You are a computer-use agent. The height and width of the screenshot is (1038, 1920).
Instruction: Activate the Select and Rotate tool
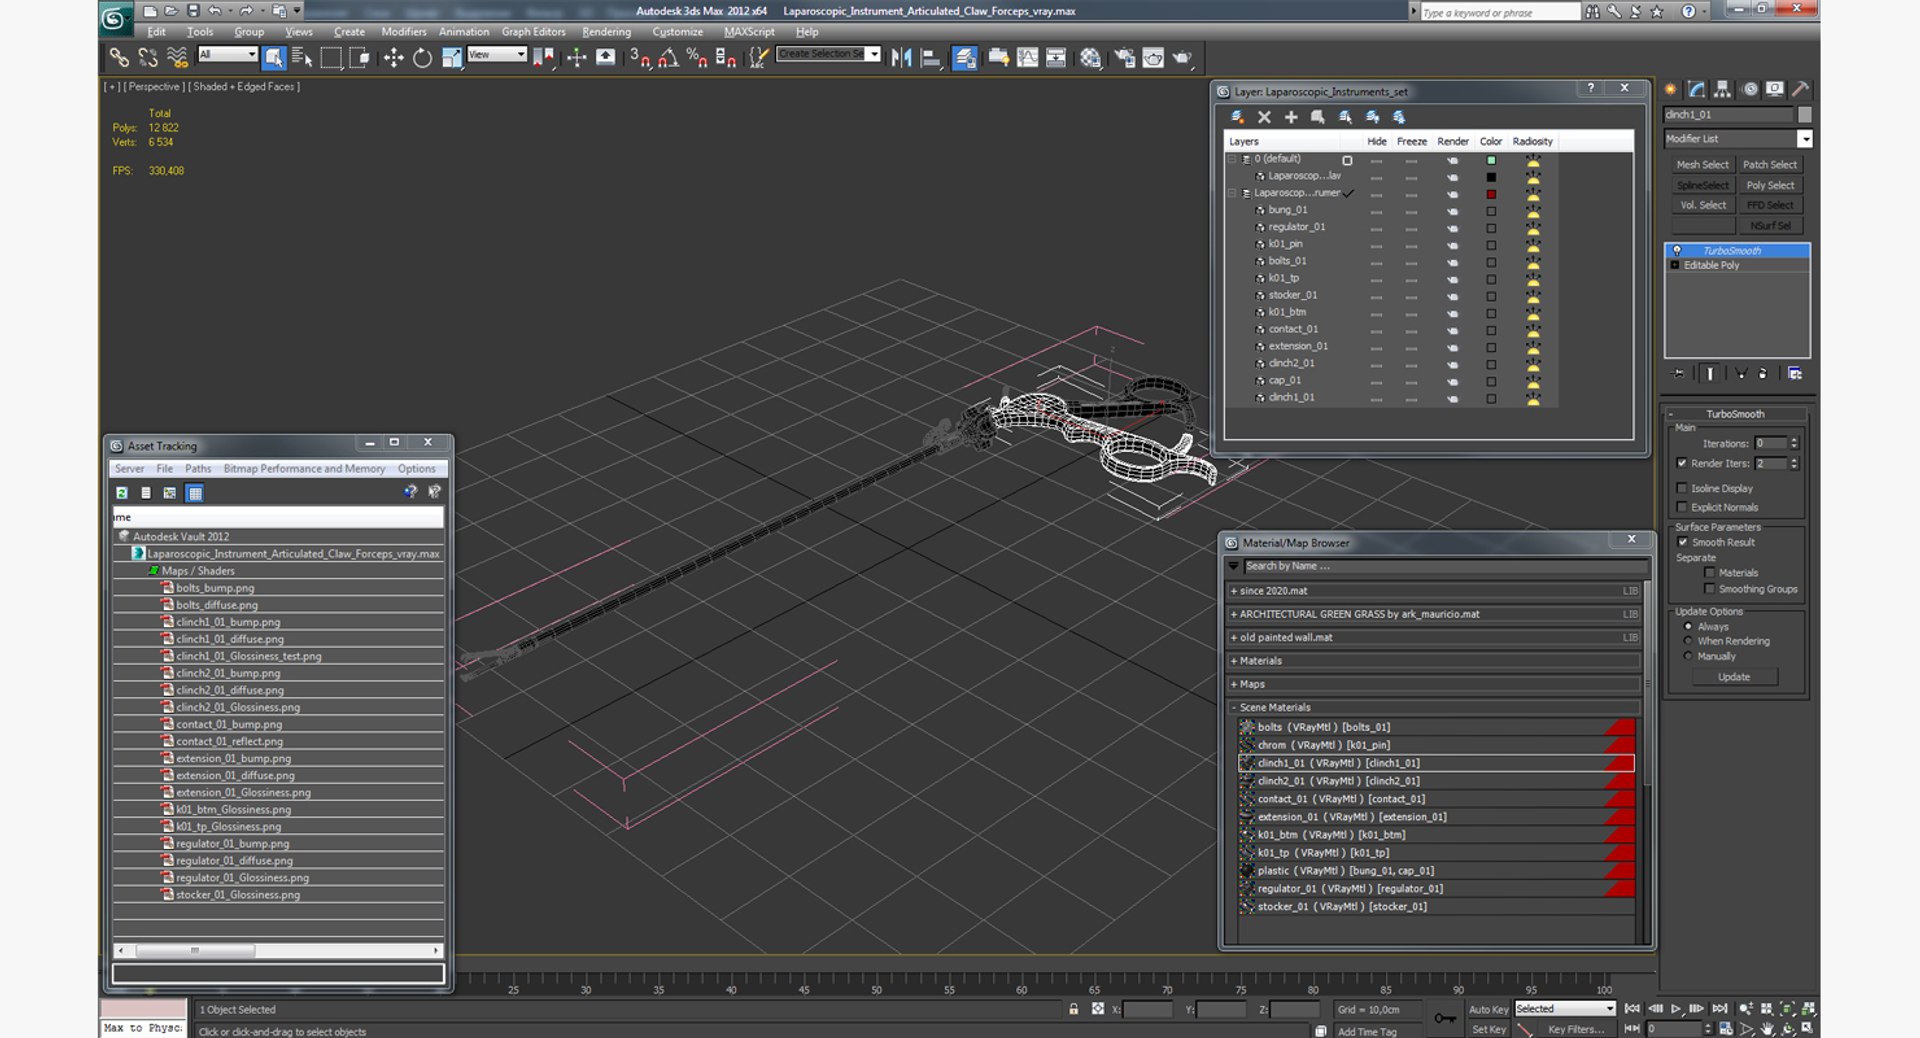click(x=422, y=58)
